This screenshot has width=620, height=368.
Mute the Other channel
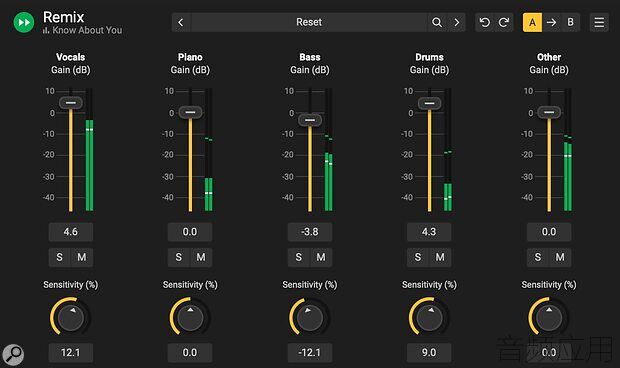[560, 257]
